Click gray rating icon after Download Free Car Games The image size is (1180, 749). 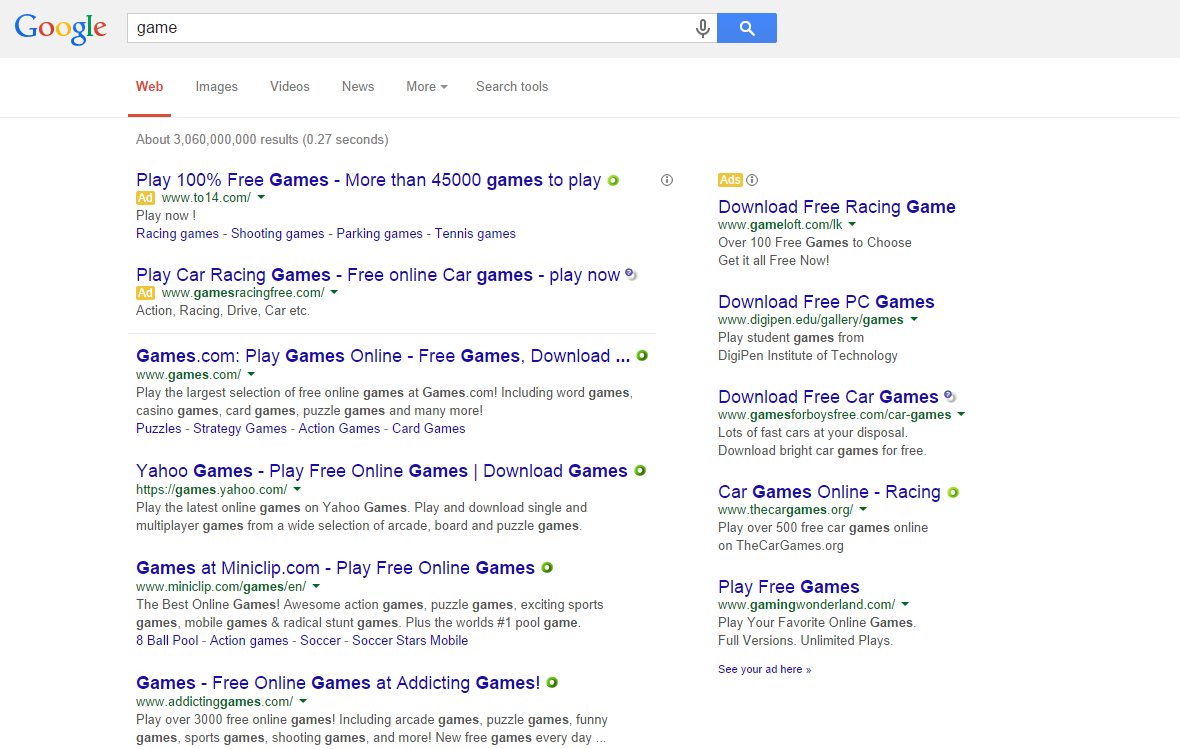click(x=950, y=396)
